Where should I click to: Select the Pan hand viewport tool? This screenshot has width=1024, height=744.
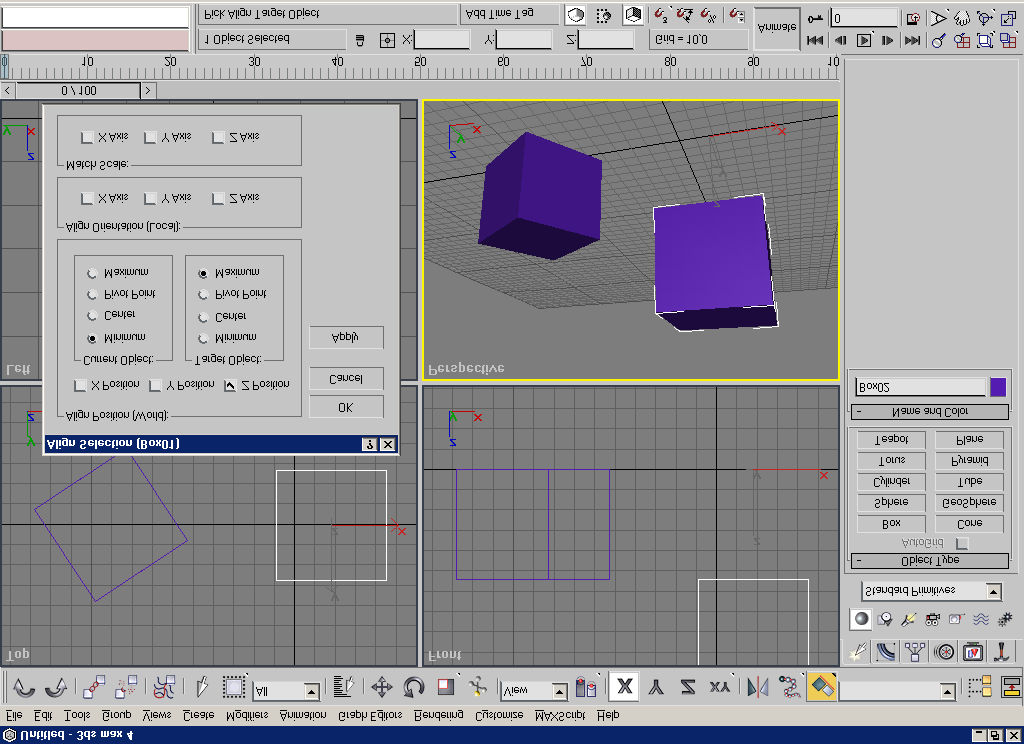click(x=961, y=18)
